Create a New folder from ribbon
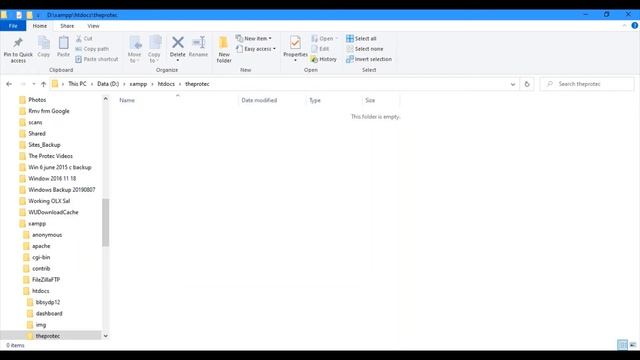640x360 pixels. pos(224,49)
